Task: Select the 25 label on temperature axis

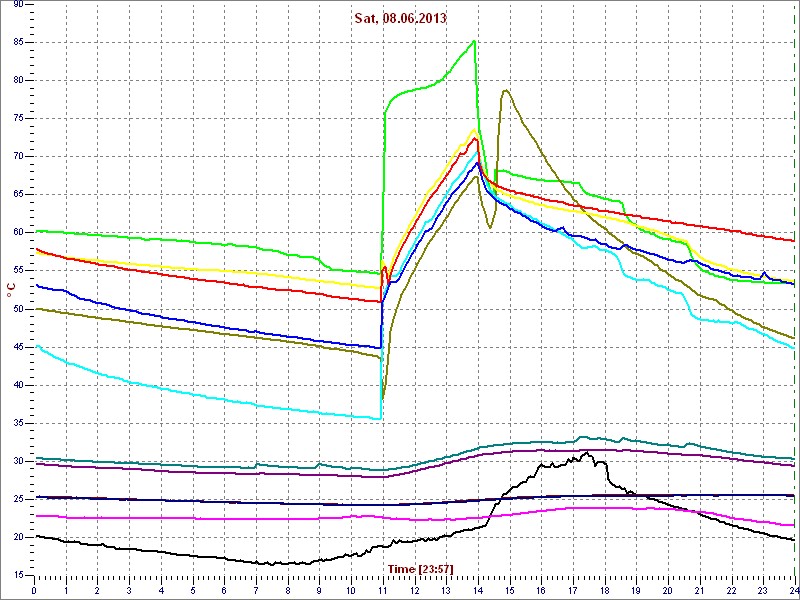Action: click(17, 499)
